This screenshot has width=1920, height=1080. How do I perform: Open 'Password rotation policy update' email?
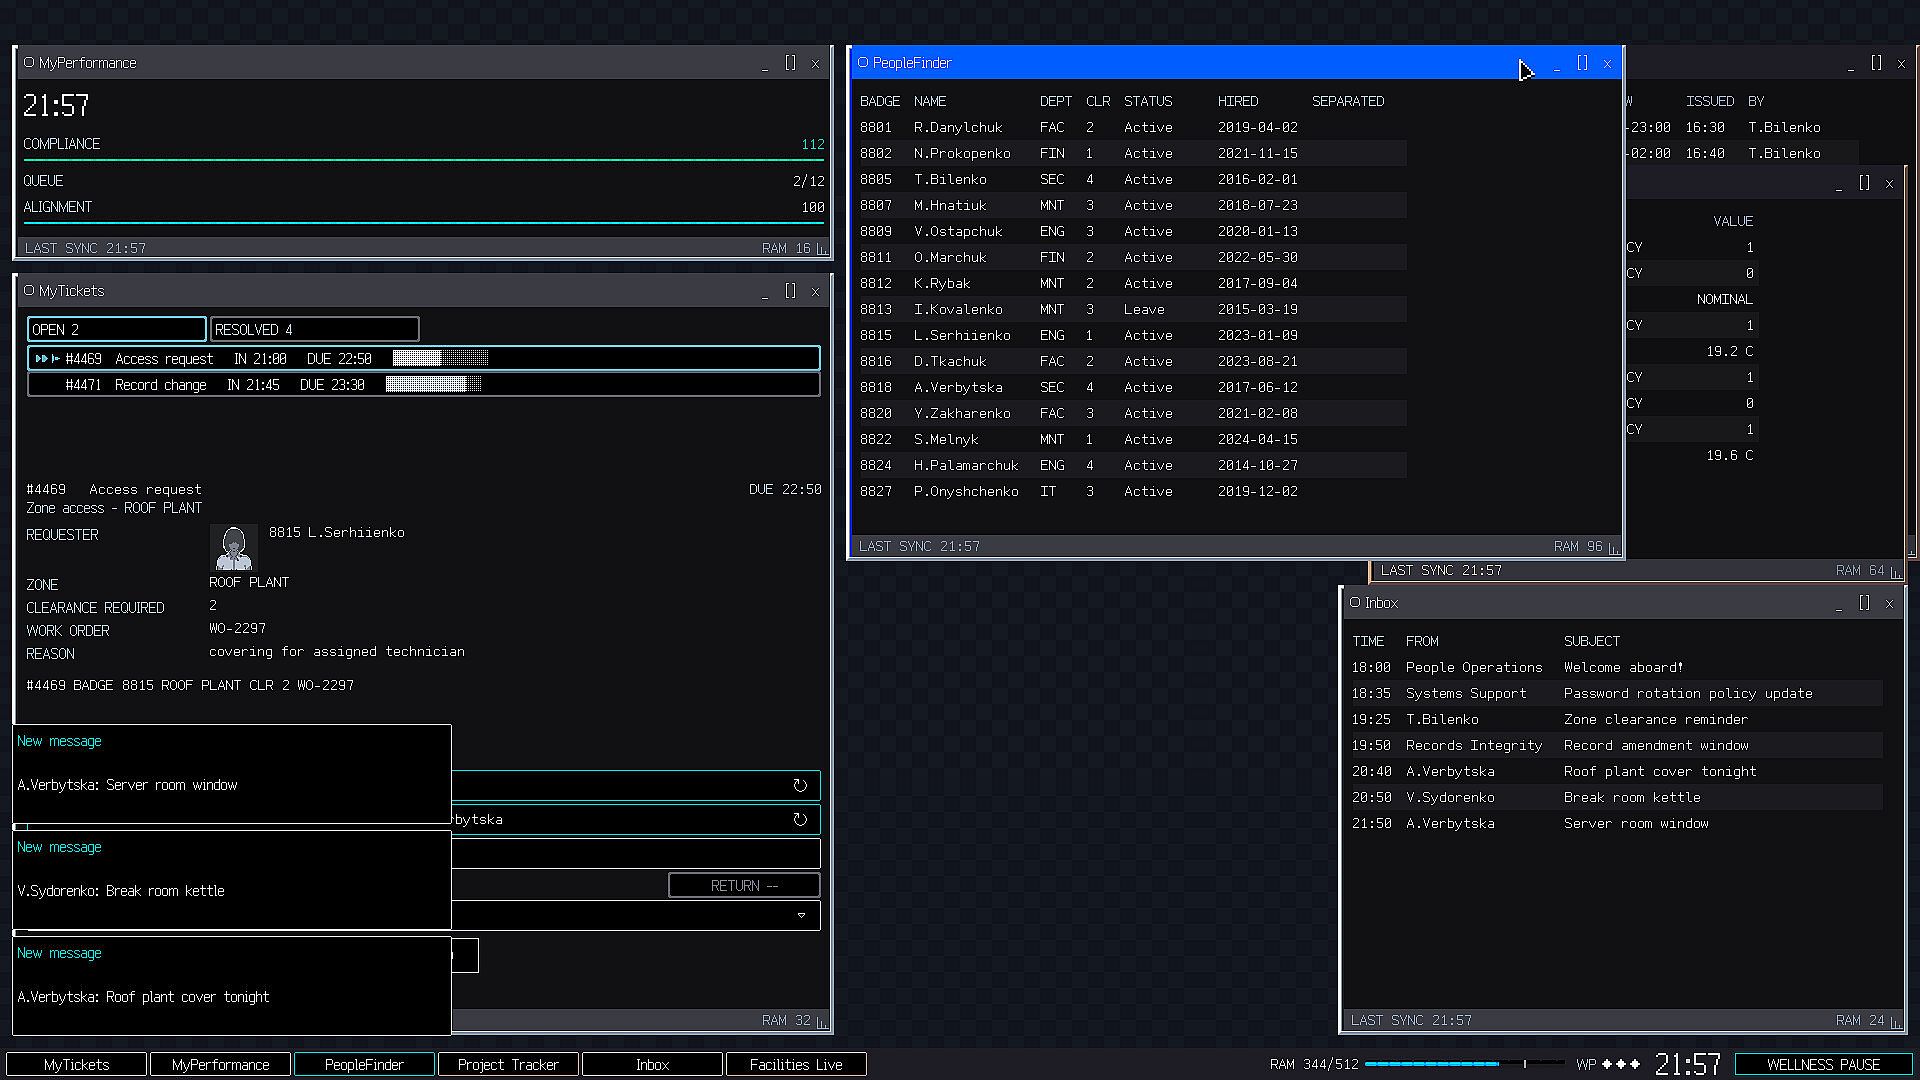coord(1617,693)
